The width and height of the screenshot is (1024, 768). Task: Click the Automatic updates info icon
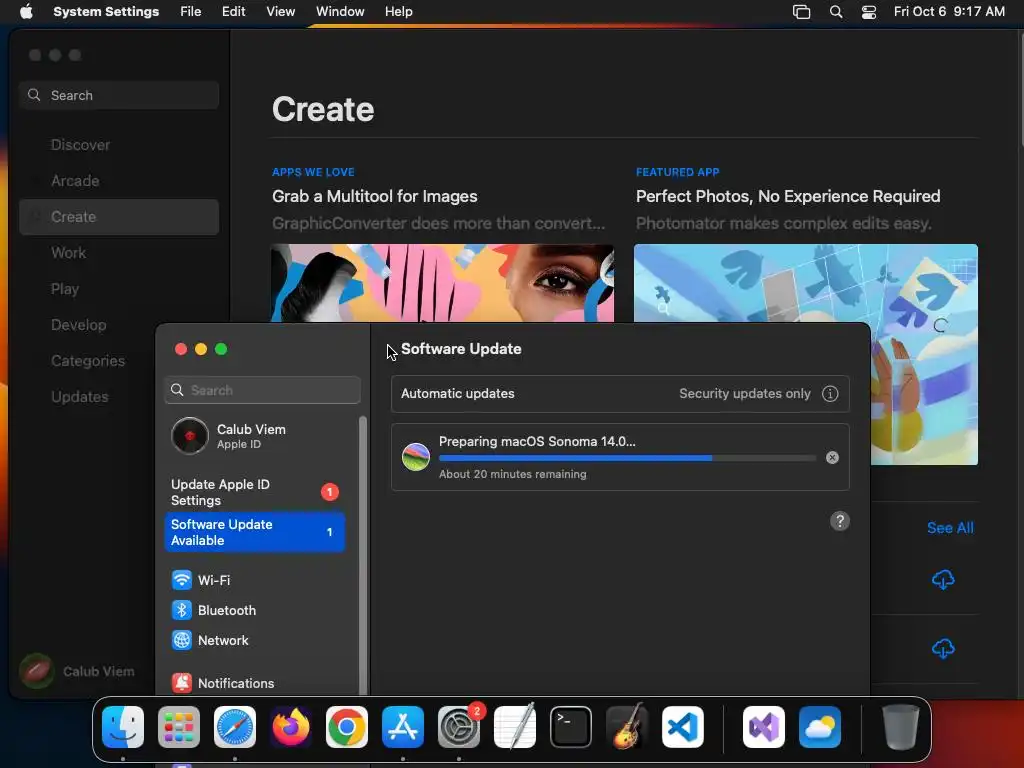click(830, 394)
